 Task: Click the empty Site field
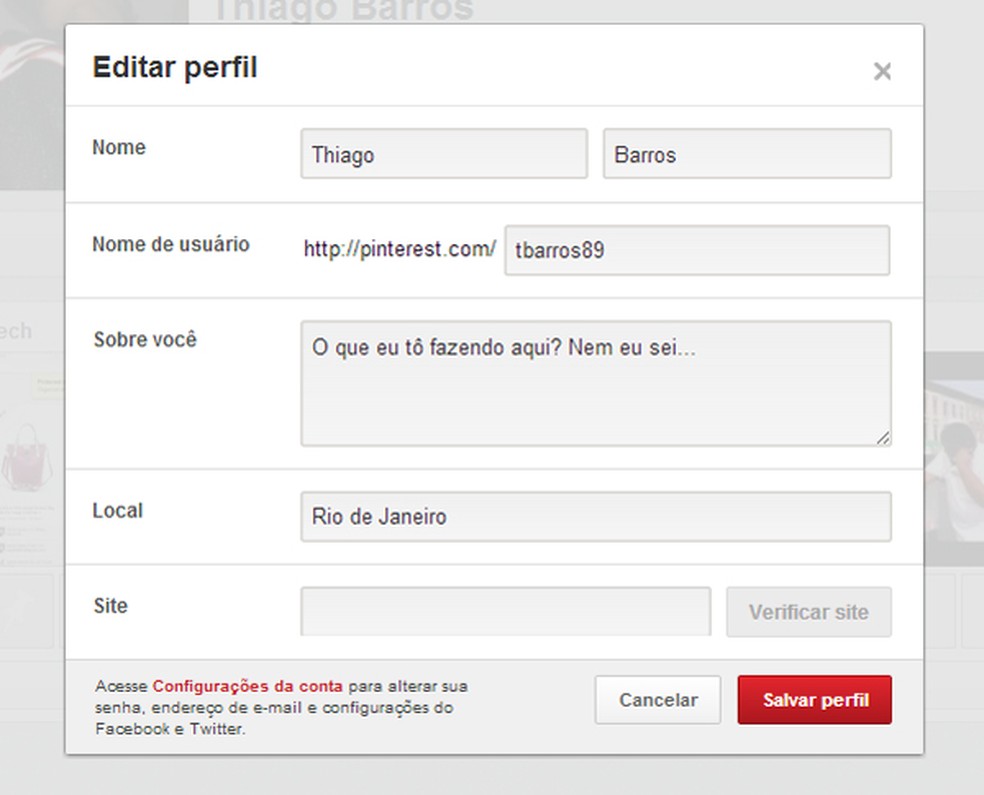pos(504,611)
